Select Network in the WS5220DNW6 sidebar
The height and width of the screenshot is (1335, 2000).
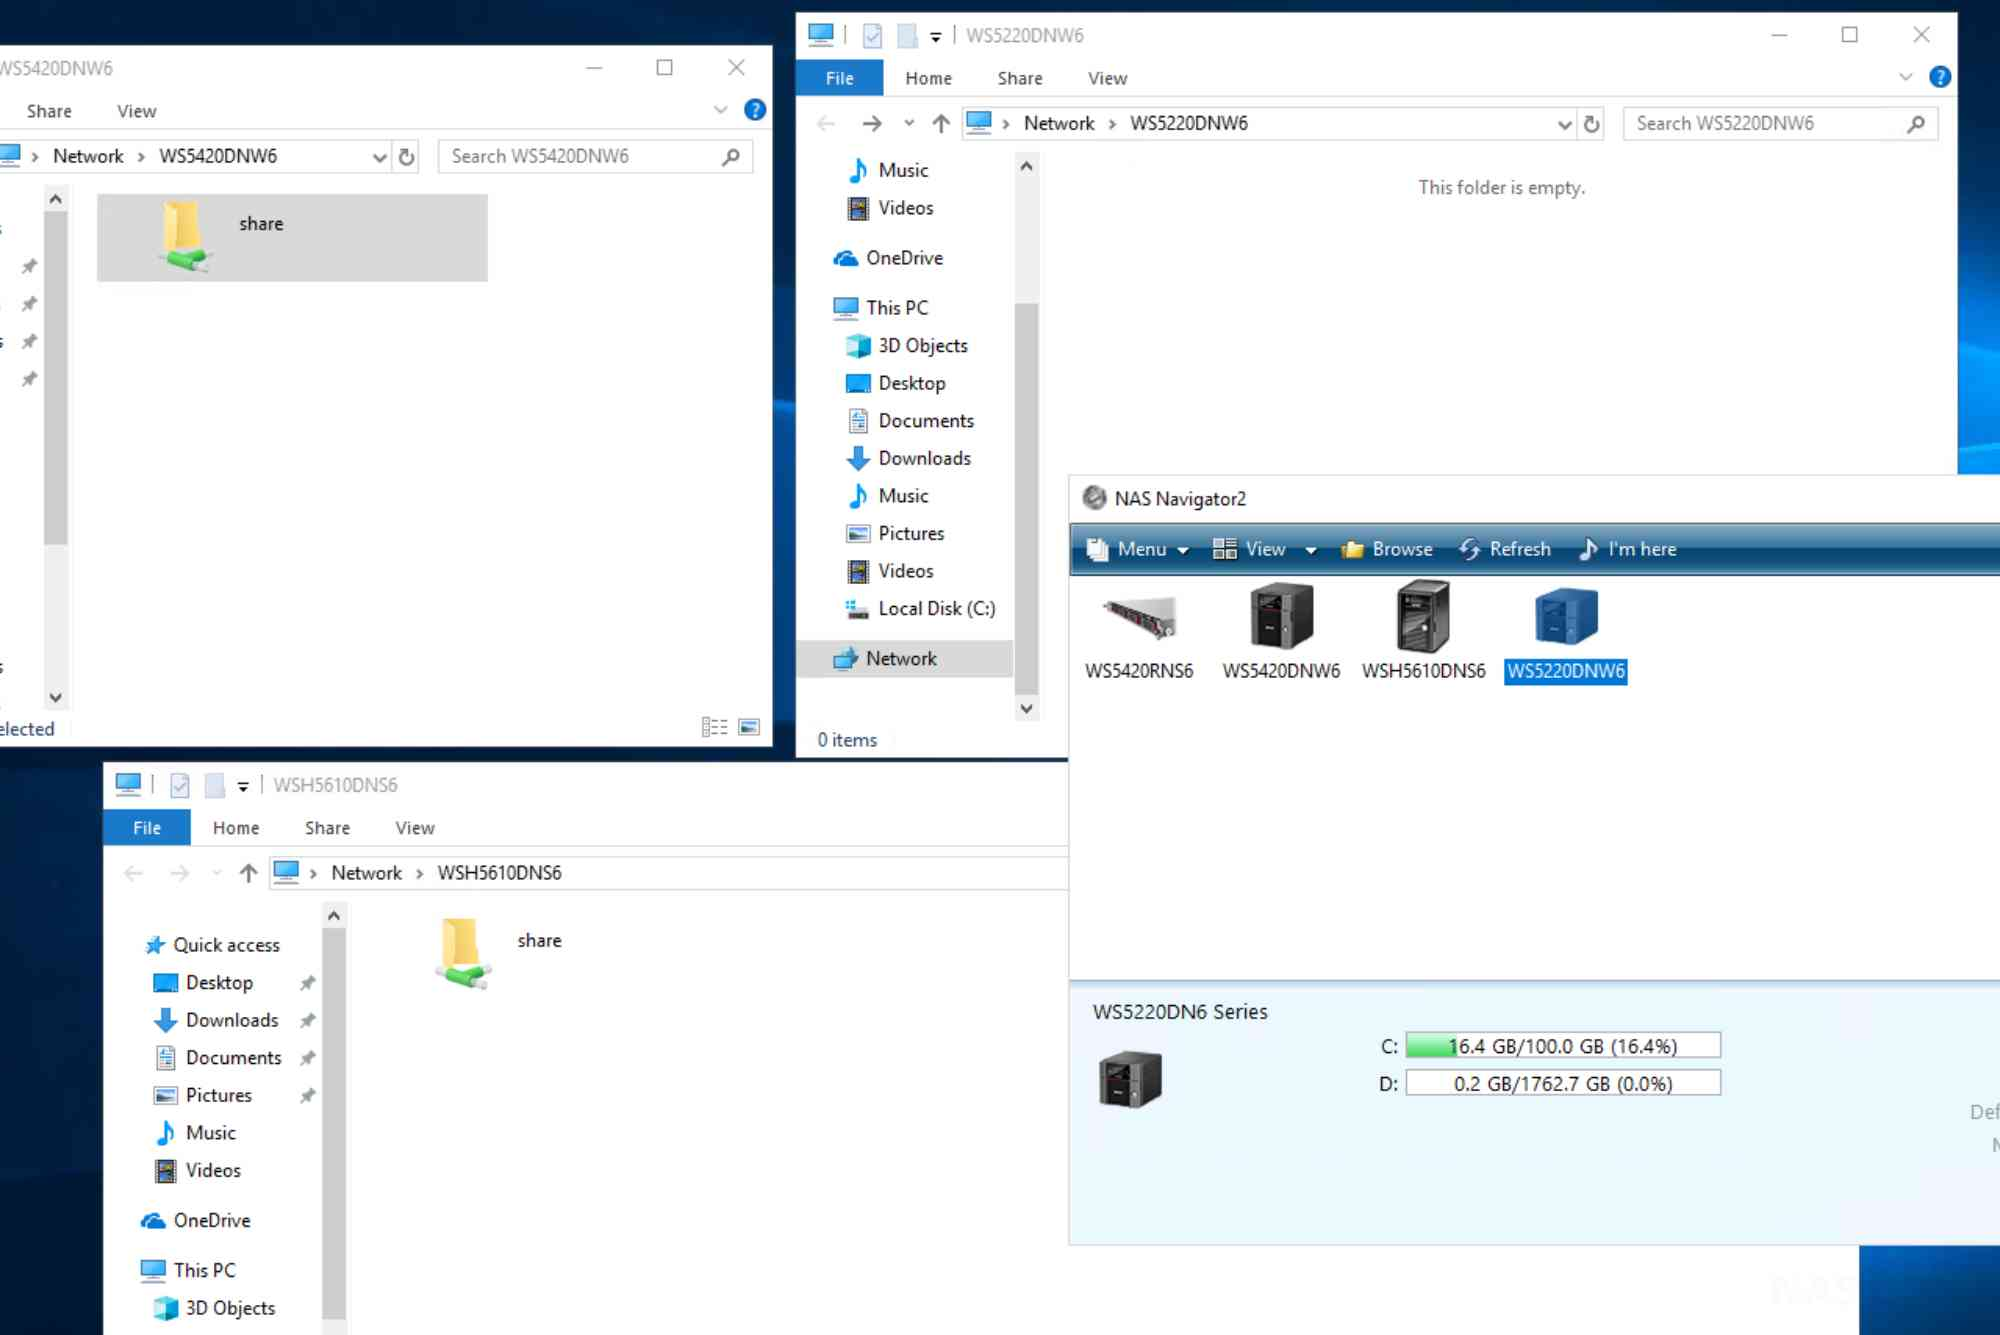coord(901,658)
